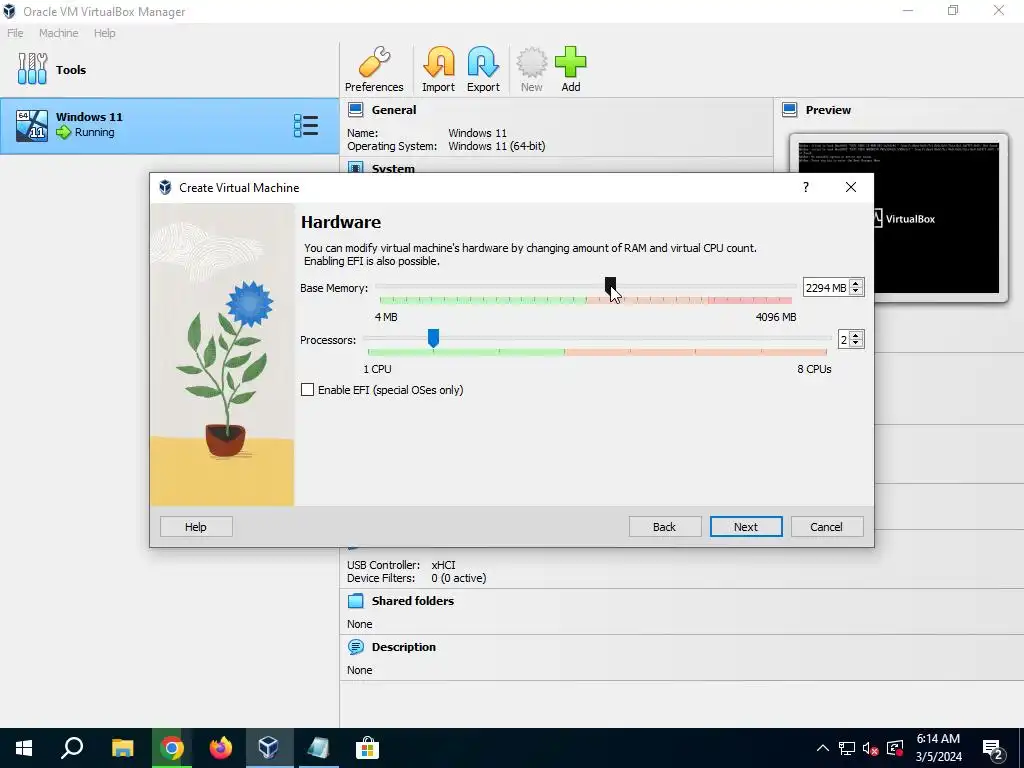This screenshot has width=1024, height=768.
Task: Launch Chrome from taskbar
Action: (x=172, y=748)
